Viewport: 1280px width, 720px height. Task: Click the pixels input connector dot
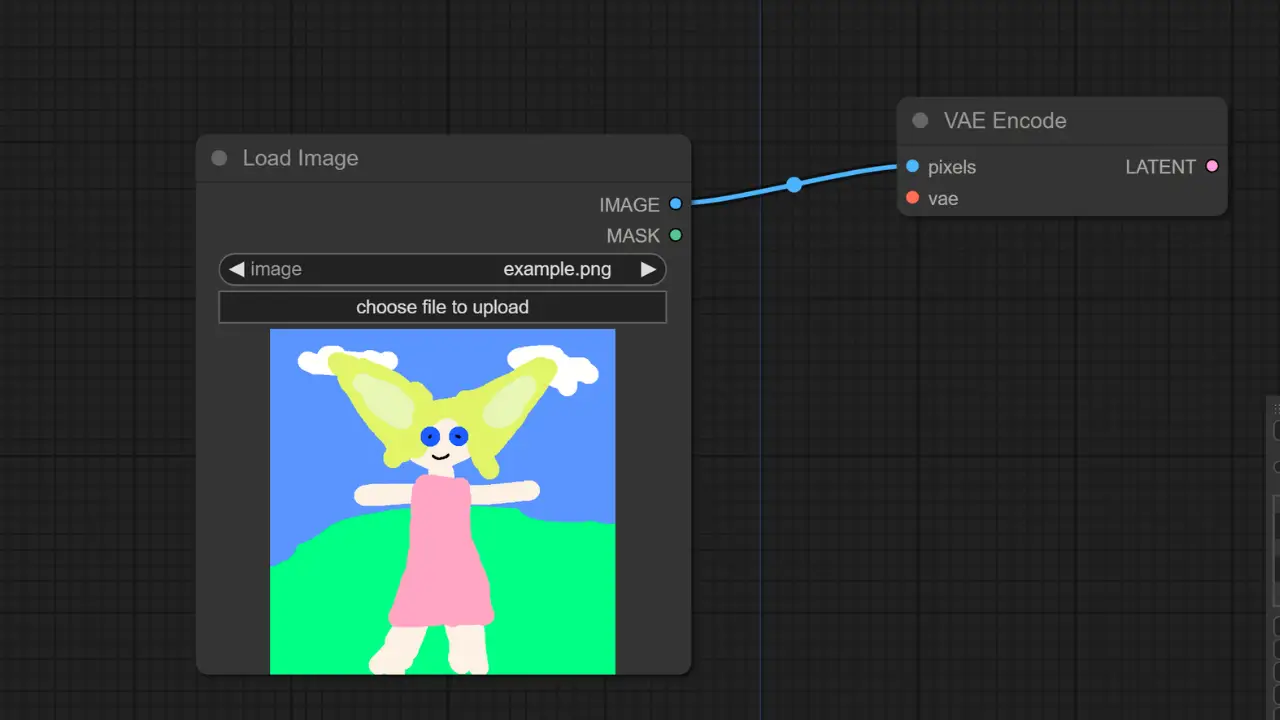pyautogui.click(x=912, y=166)
